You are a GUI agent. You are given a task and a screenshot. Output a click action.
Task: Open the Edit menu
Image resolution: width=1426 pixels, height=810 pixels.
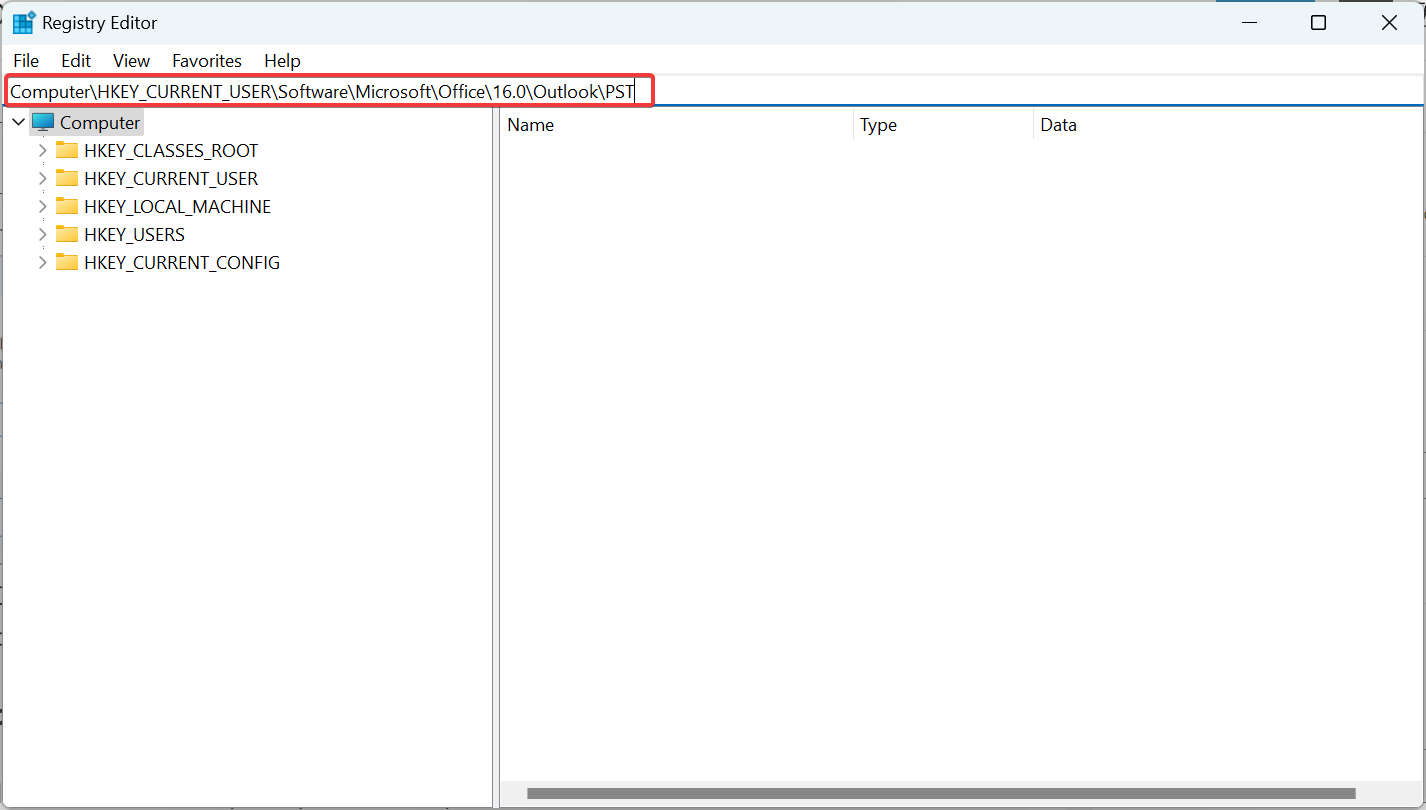[x=76, y=61]
